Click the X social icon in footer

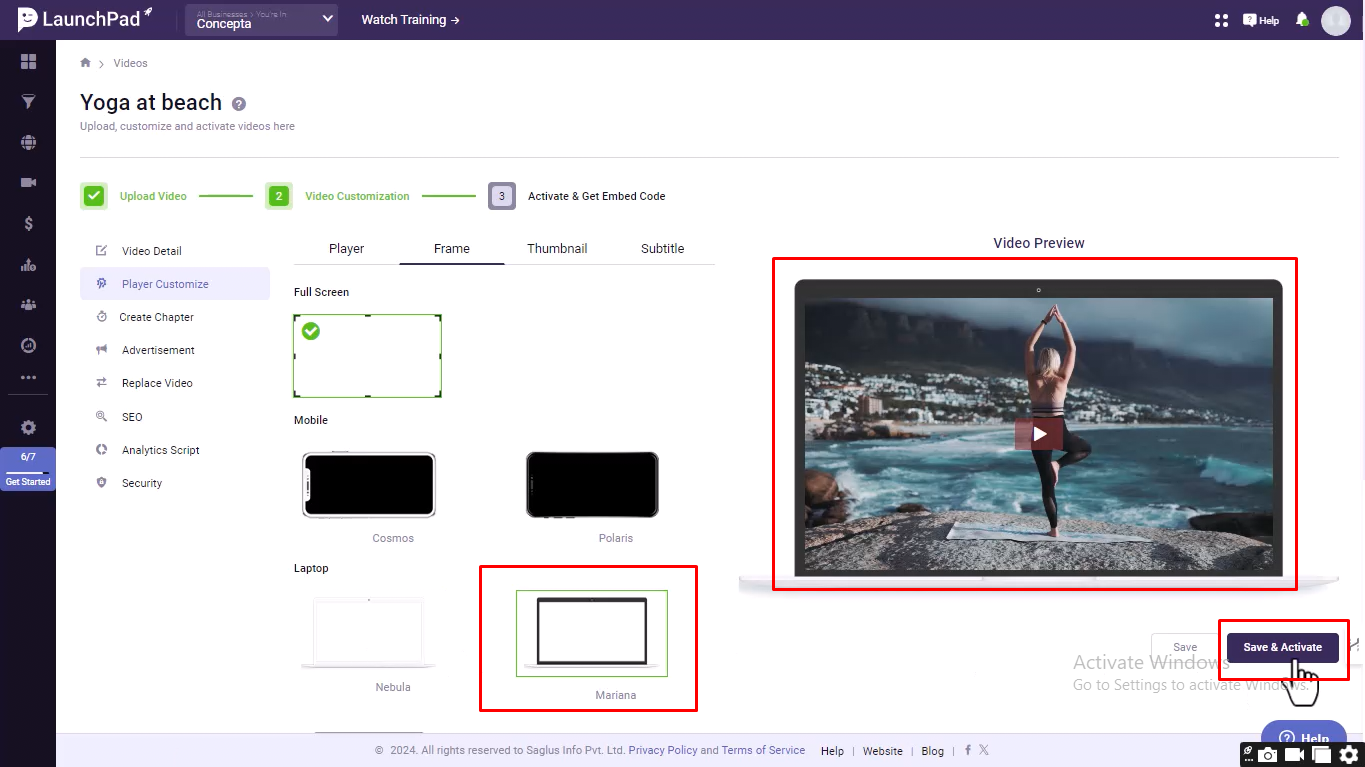[984, 750]
